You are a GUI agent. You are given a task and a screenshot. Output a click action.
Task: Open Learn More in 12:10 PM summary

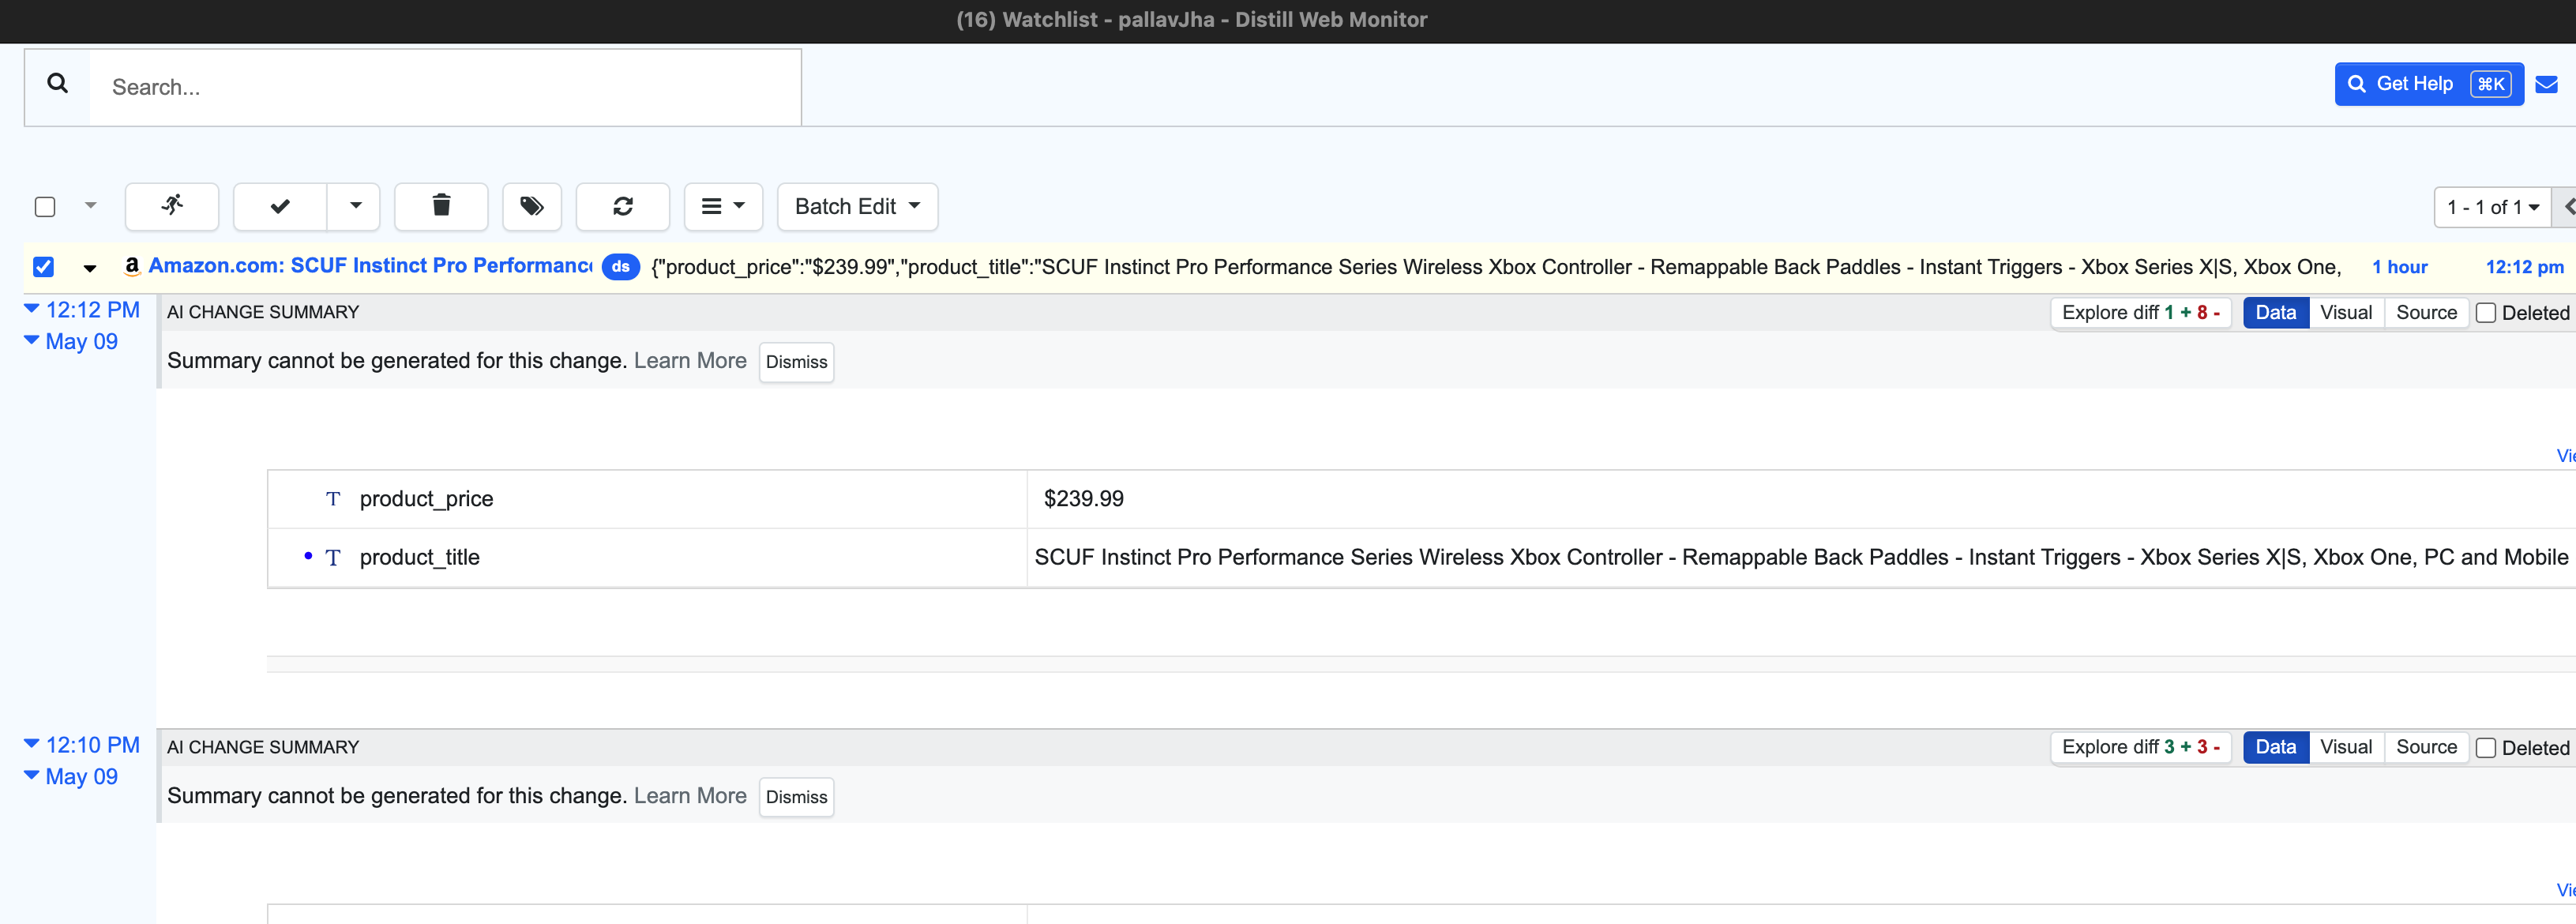tap(690, 796)
